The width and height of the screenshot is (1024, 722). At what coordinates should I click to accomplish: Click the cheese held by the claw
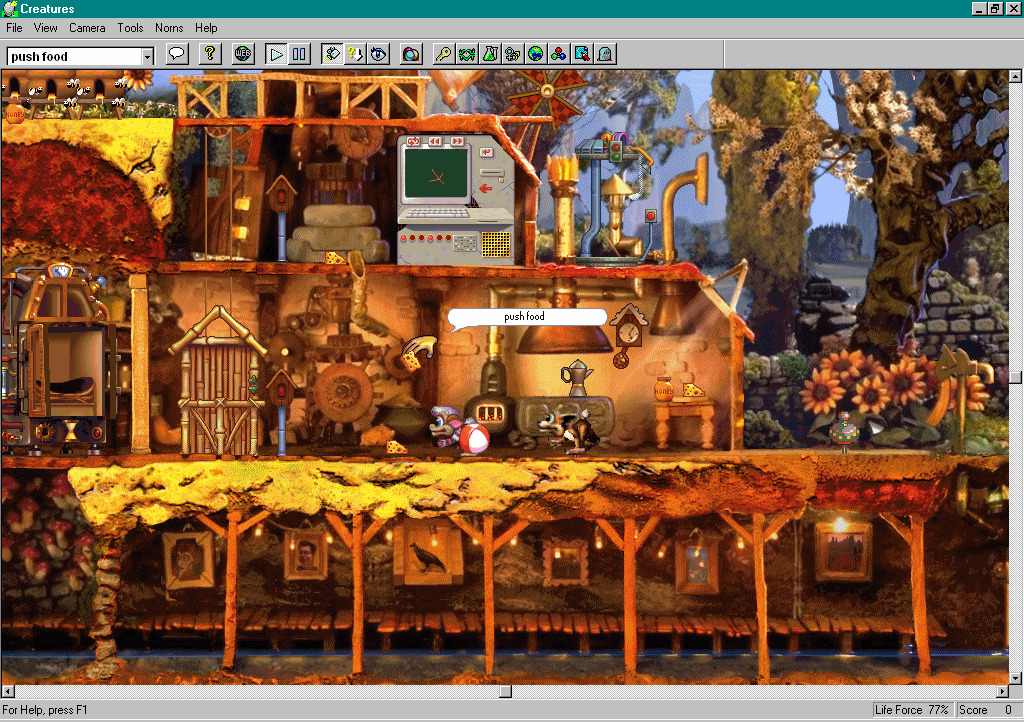411,362
